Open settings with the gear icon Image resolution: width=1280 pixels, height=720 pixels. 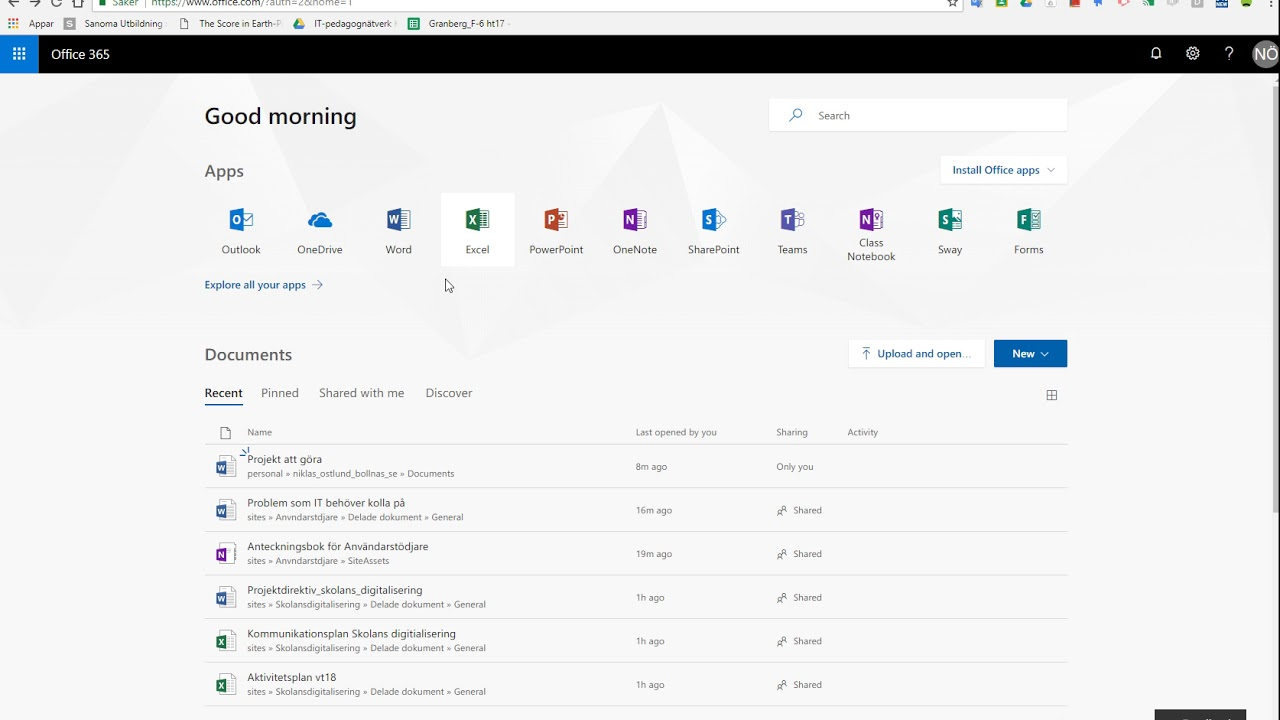pyautogui.click(x=1193, y=54)
